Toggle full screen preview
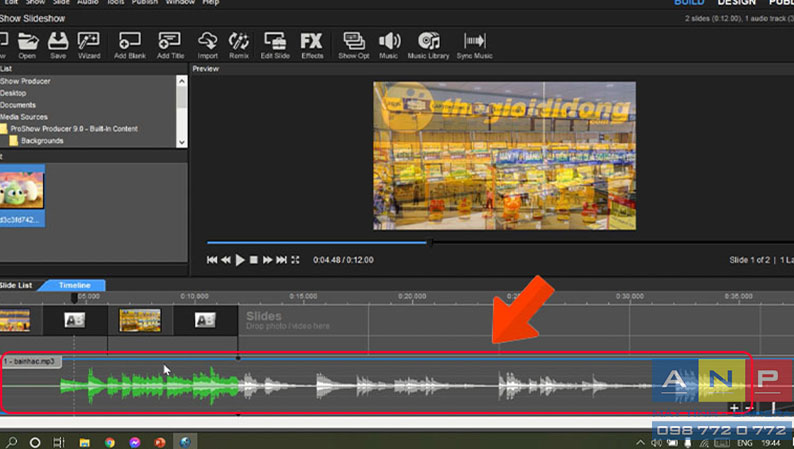The height and width of the screenshot is (449, 794). pos(295,260)
